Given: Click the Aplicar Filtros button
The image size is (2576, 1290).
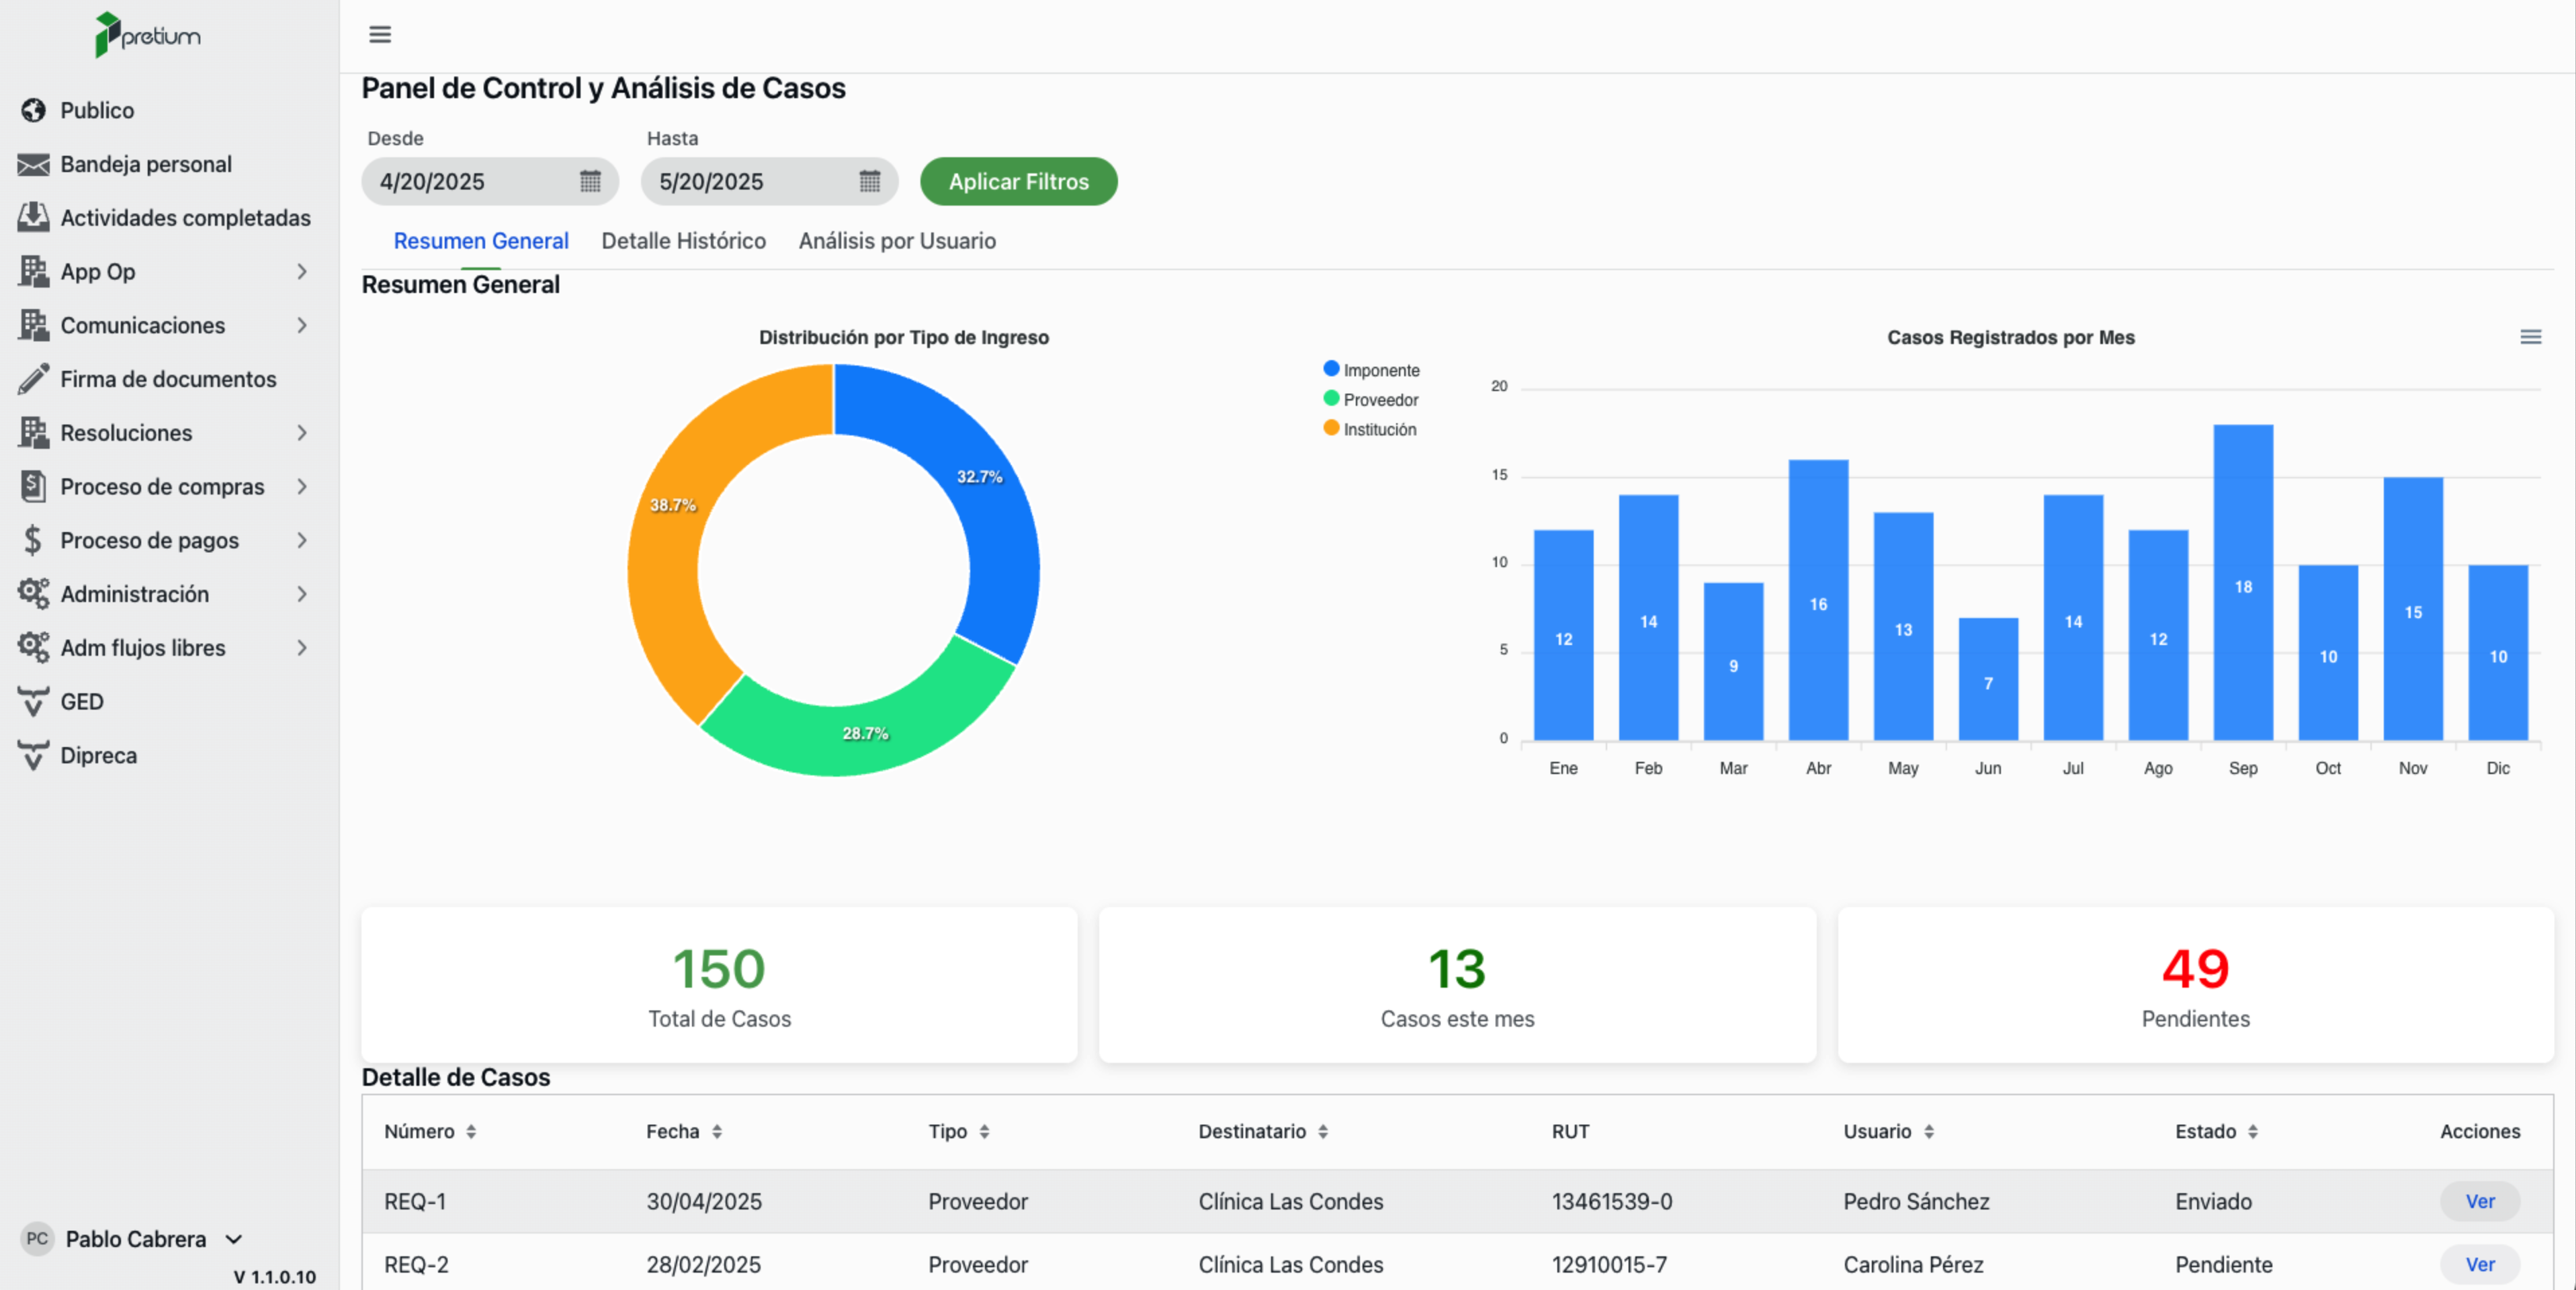Looking at the screenshot, I should pyautogui.click(x=1018, y=182).
